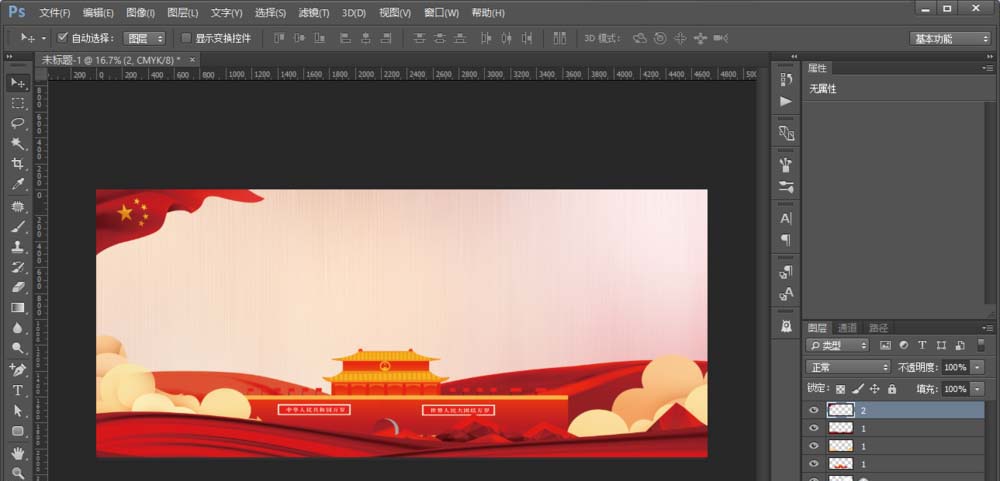
Task: Enable the 显示变换控件 checkbox
Action: pos(186,38)
